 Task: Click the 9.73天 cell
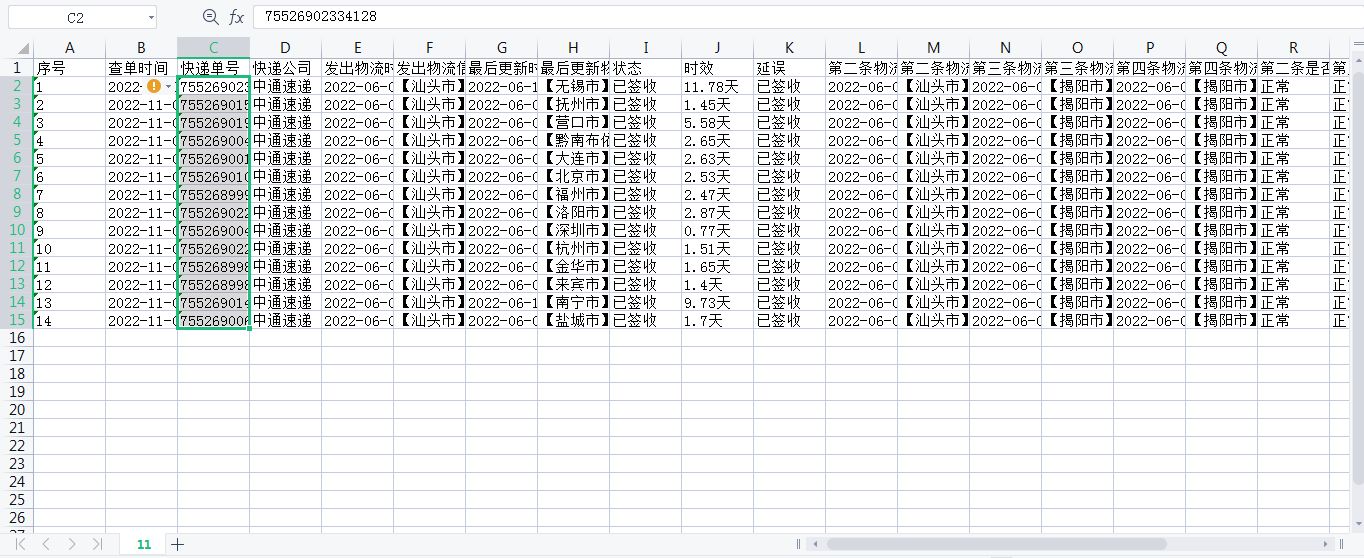coord(717,302)
